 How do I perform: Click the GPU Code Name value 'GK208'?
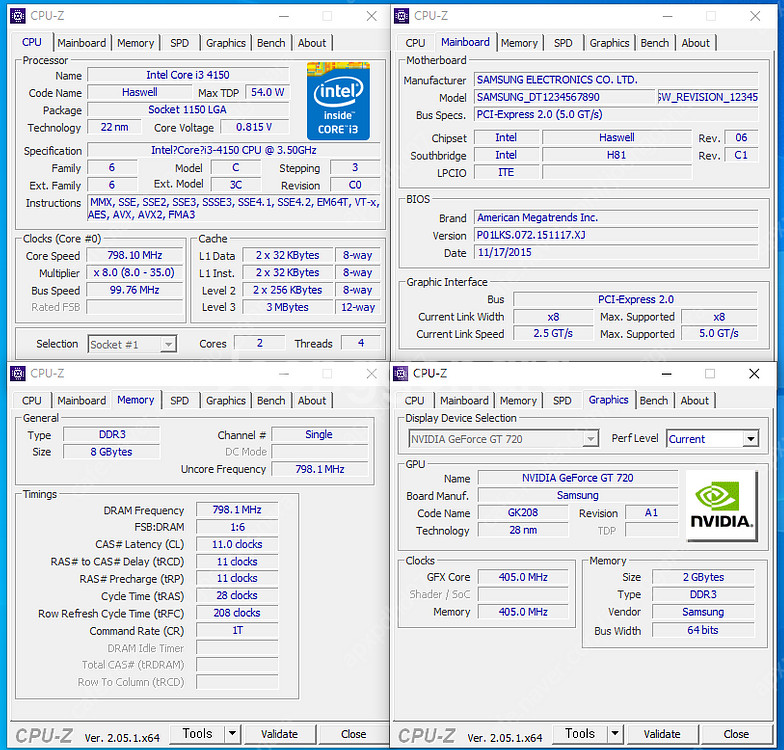[523, 512]
